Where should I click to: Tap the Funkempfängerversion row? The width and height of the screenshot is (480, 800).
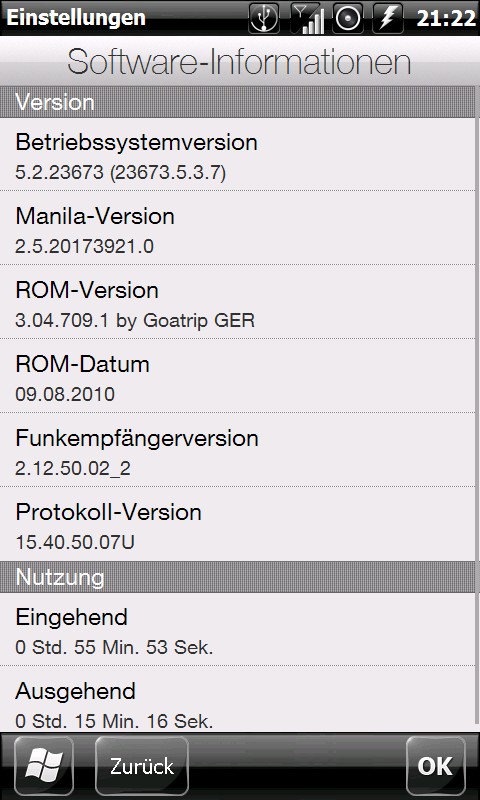point(237,450)
